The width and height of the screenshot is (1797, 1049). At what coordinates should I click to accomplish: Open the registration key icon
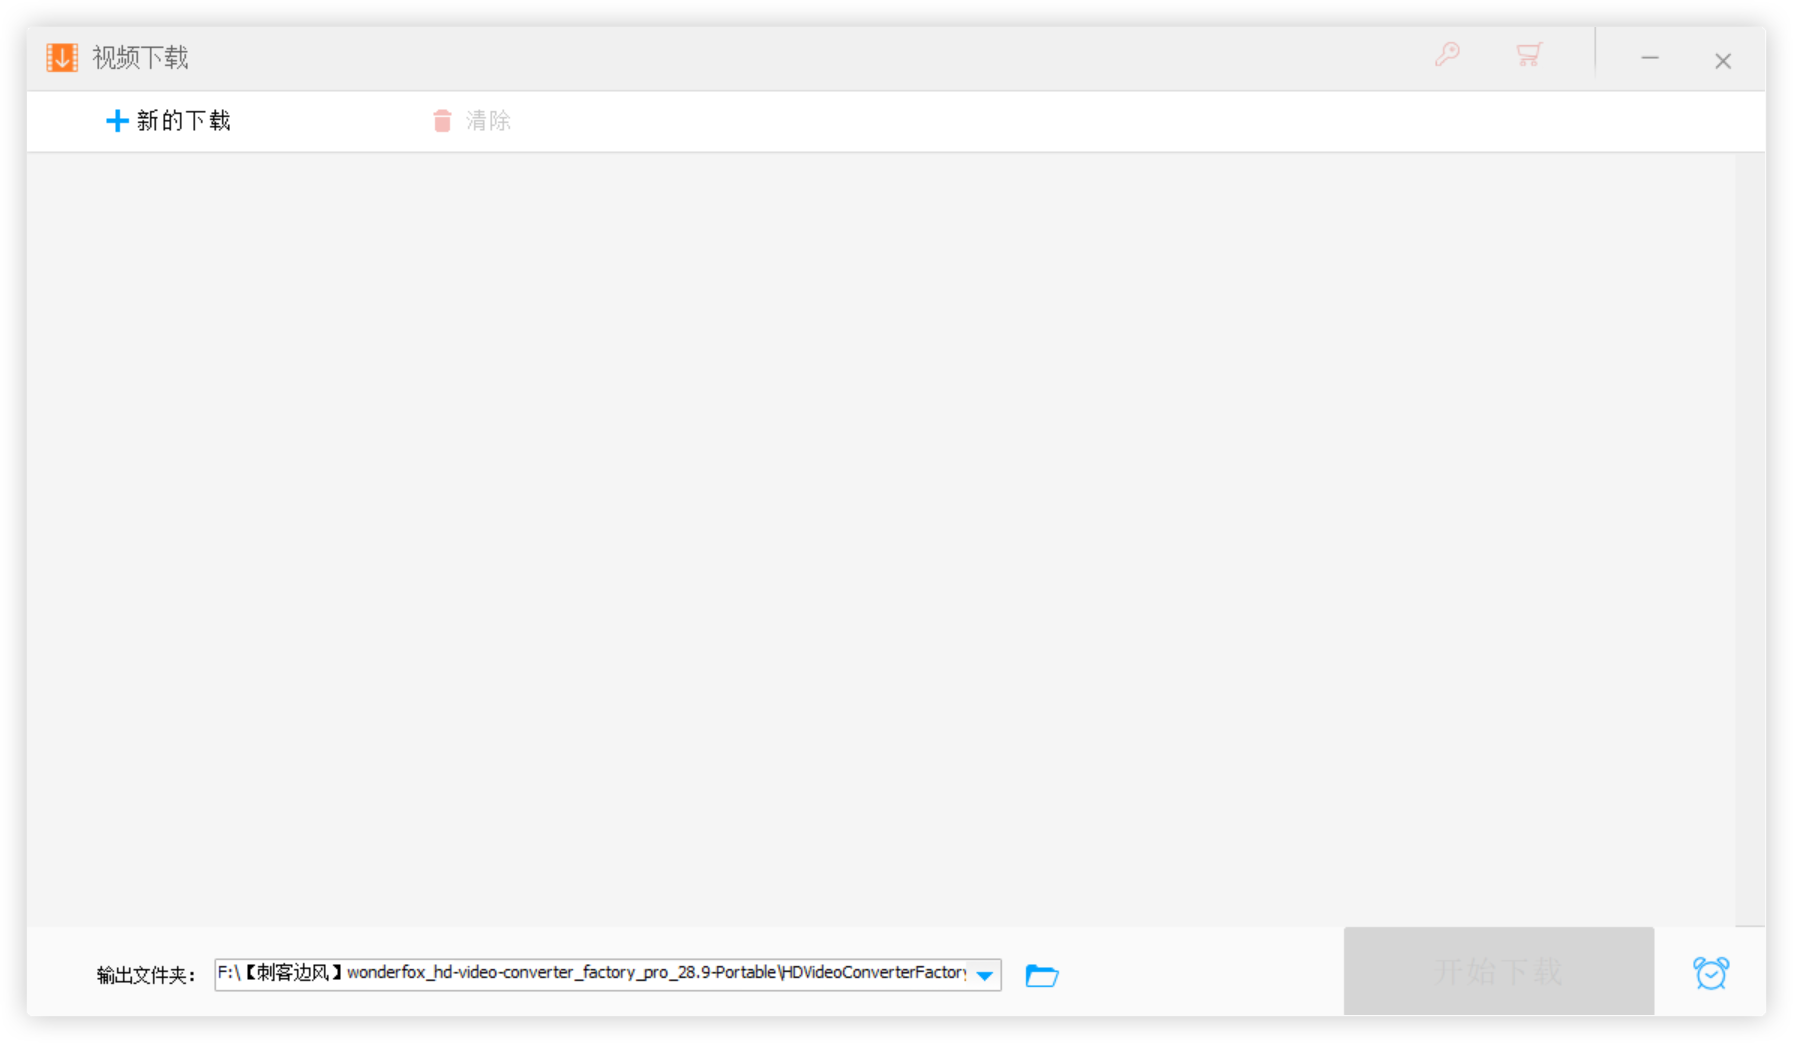(1447, 54)
